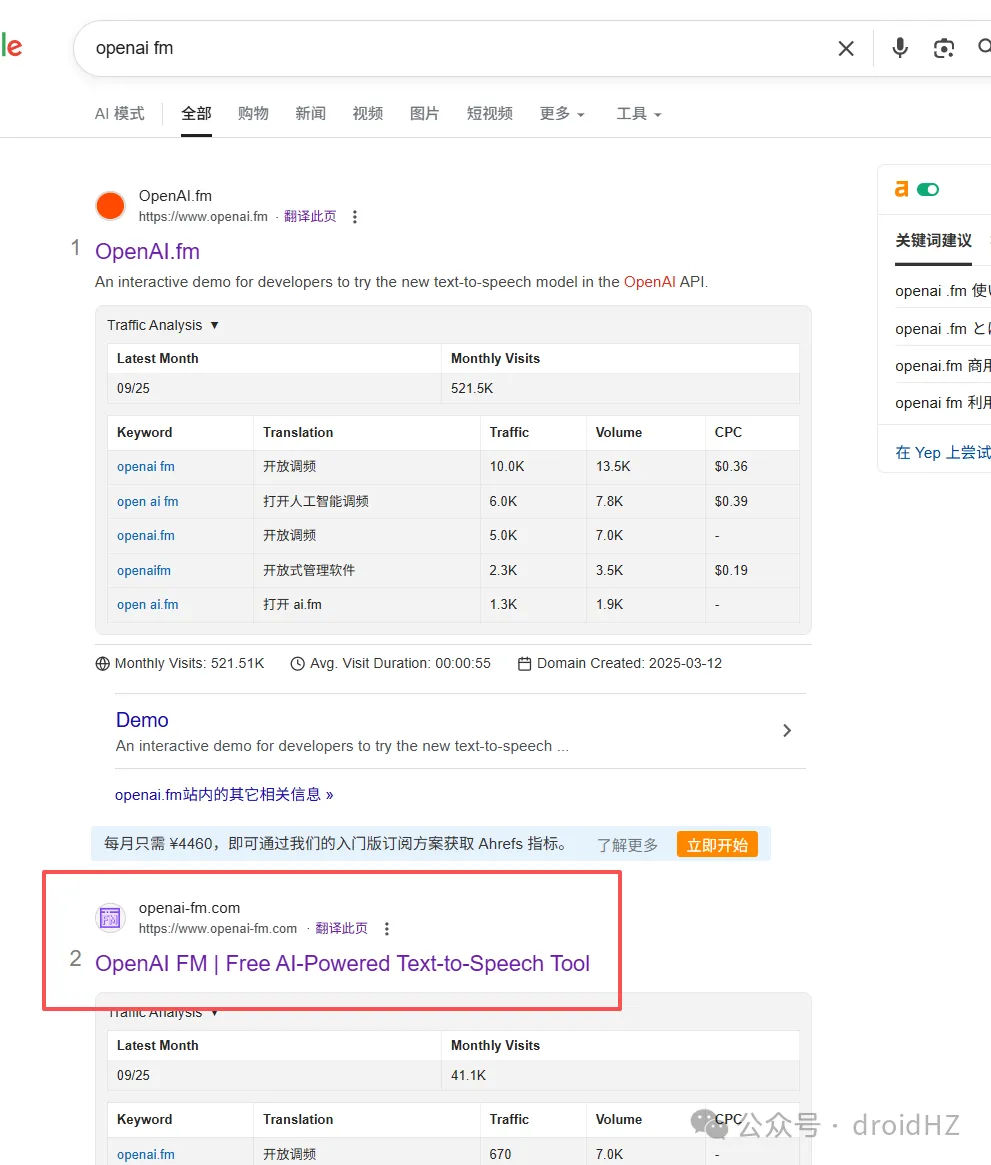The width and height of the screenshot is (991, 1165).
Task: Collapse the first Traffic Analysis panel
Action: (x=163, y=325)
